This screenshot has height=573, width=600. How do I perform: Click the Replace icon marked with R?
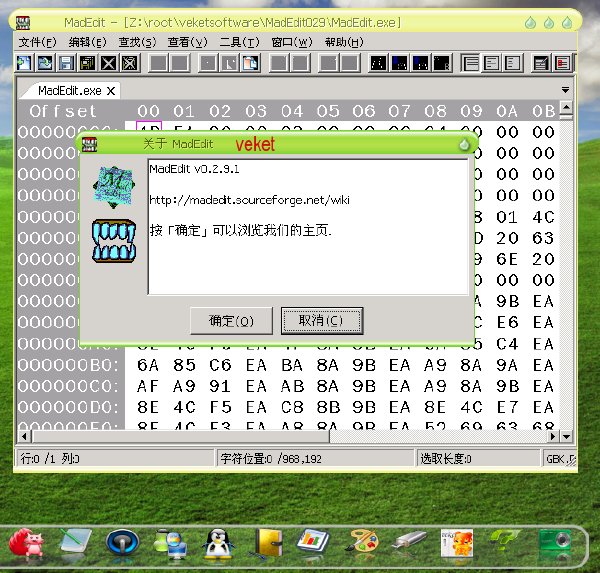click(442, 63)
